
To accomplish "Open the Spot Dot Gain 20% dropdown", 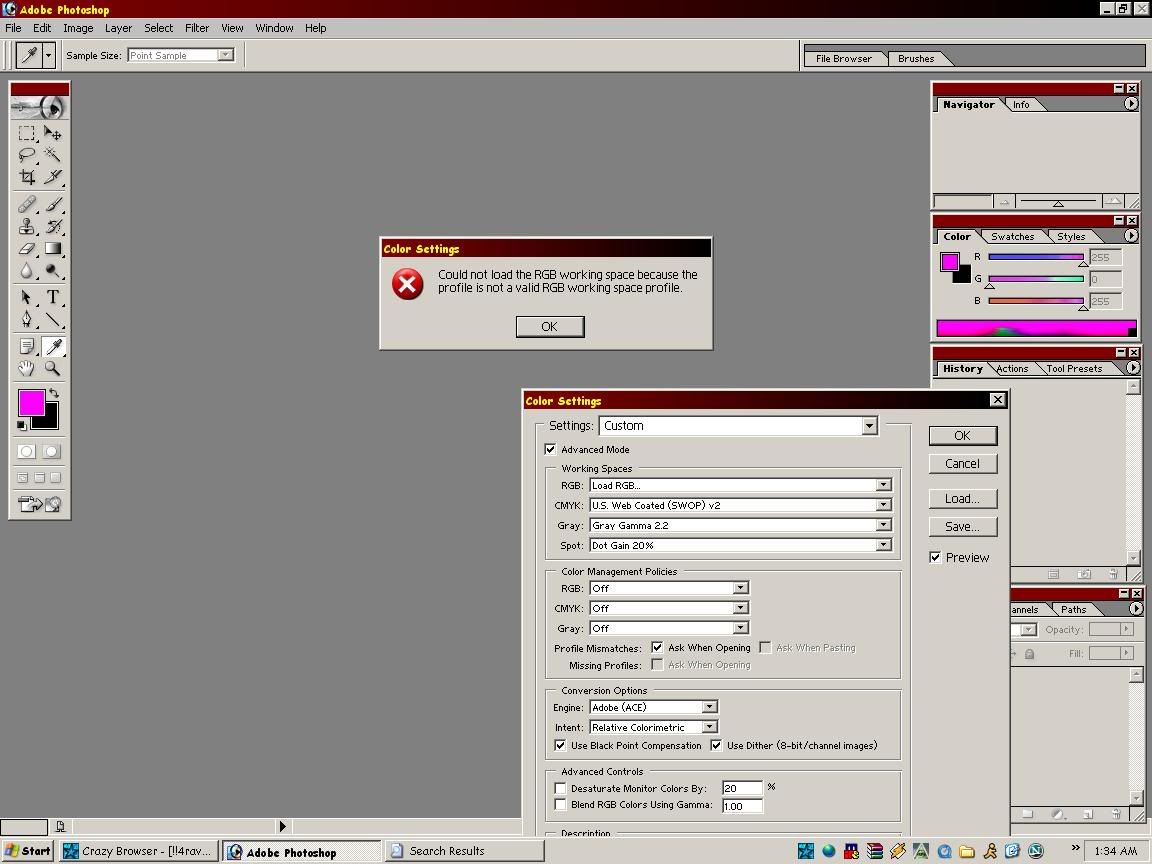I will (741, 544).
